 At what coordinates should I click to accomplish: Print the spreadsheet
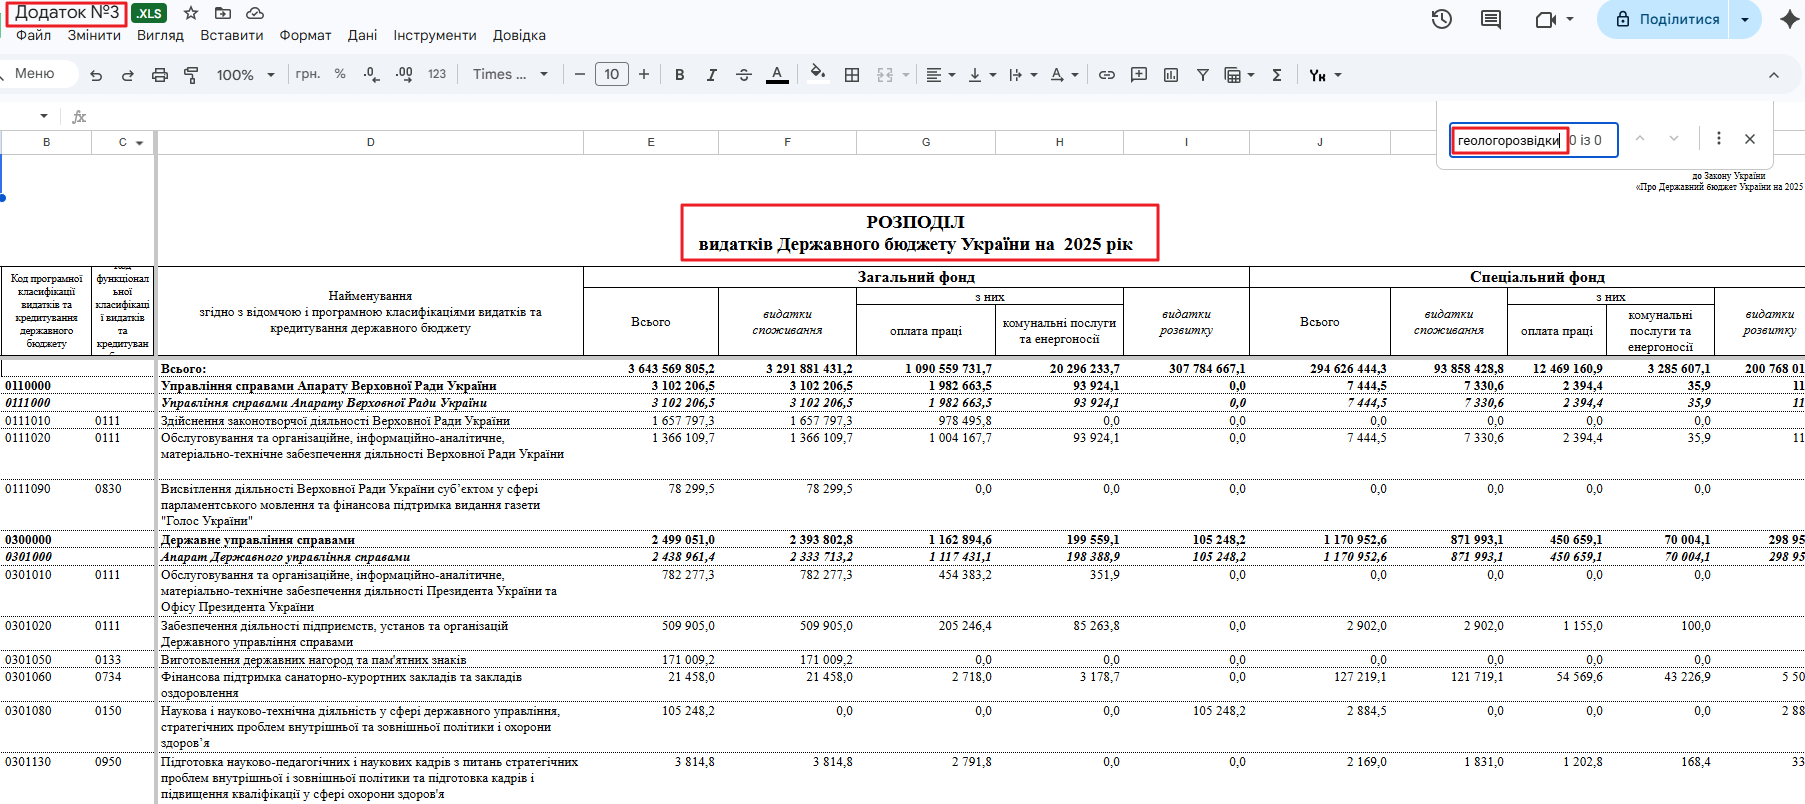click(160, 75)
